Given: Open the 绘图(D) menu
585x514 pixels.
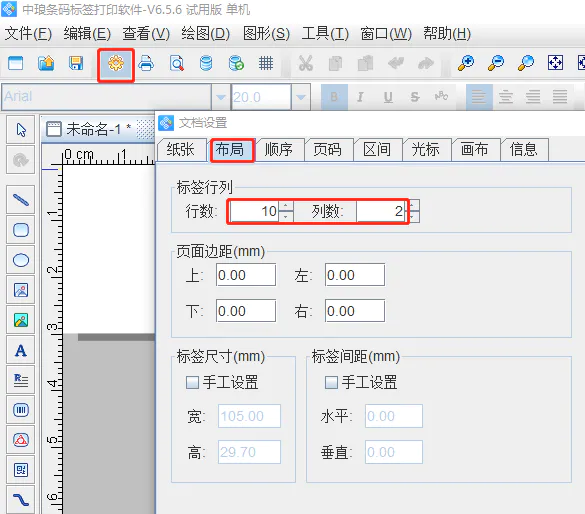Looking at the screenshot, I should coord(206,34).
